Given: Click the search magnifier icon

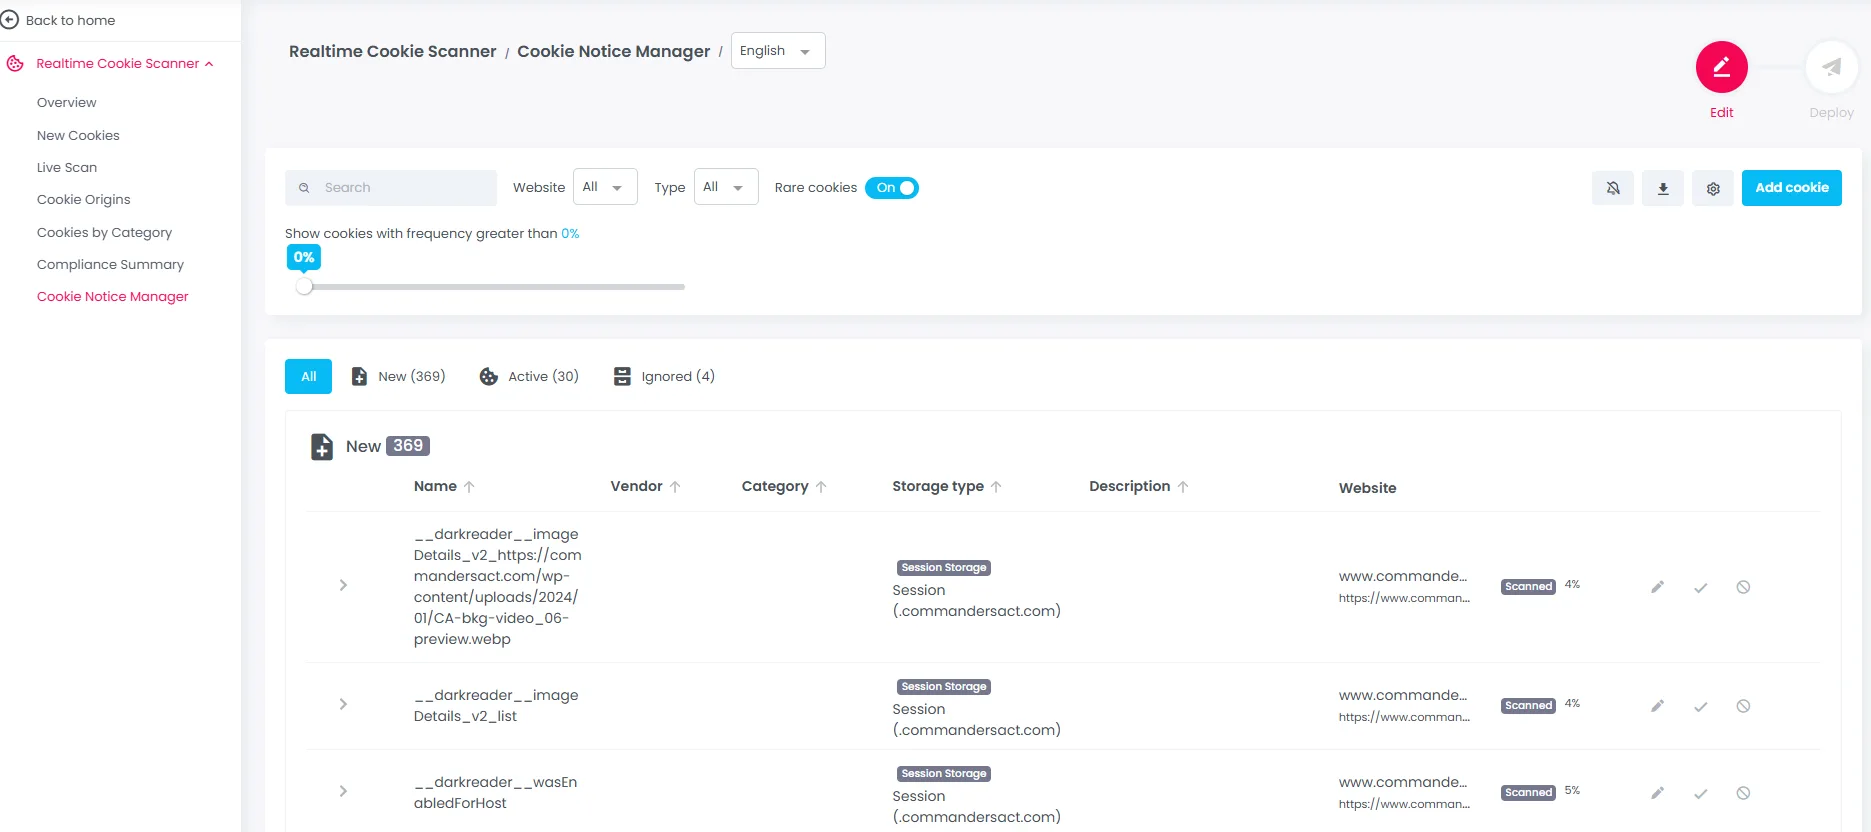Looking at the screenshot, I should (304, 188).
